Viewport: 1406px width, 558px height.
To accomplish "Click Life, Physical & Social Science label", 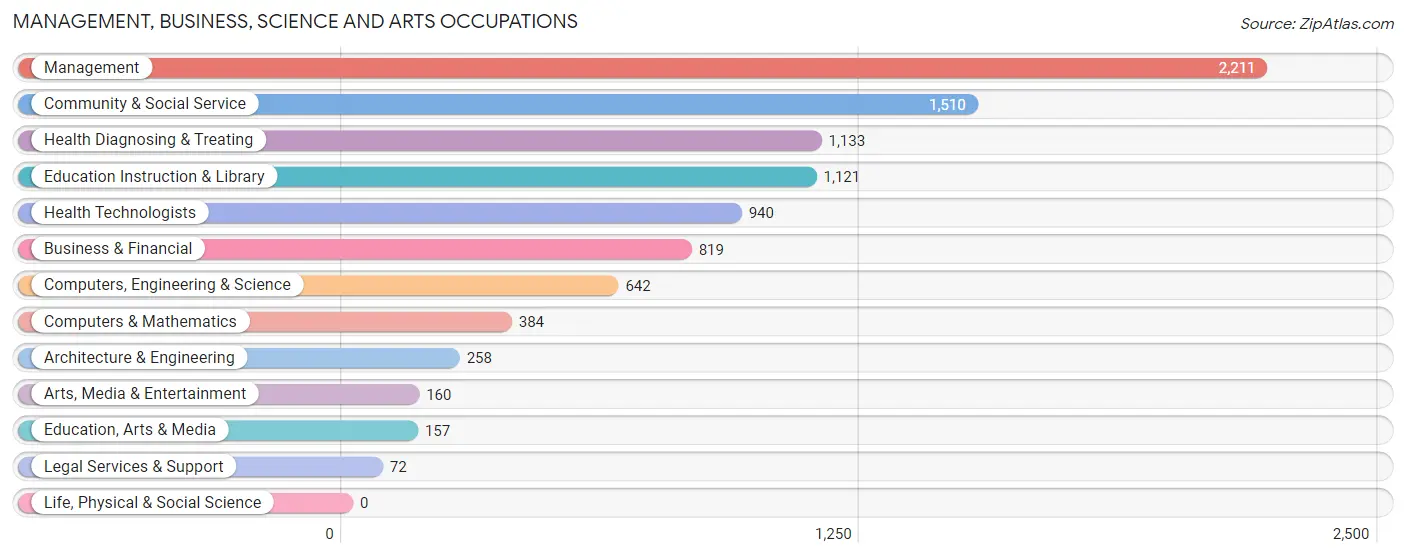I will pyautogui.click(x=152, y=503).
